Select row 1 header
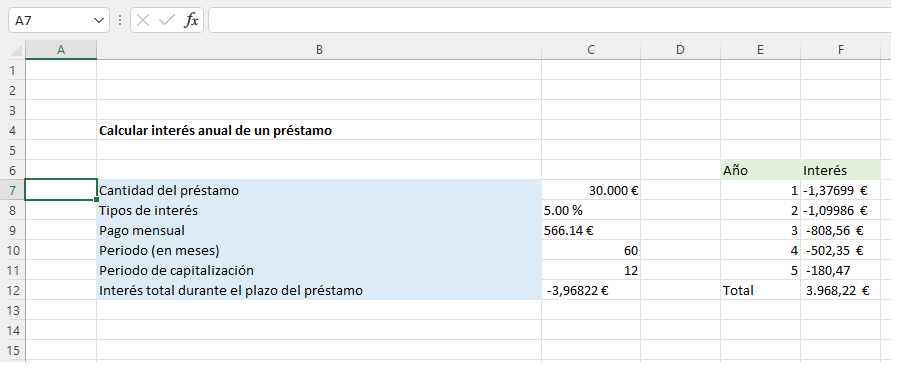902x372 pixels. pyautogui.click(x=13, y=70)
